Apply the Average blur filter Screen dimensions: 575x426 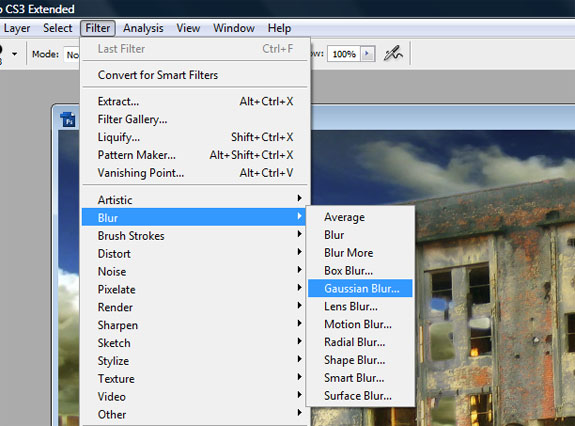[360, 217]
